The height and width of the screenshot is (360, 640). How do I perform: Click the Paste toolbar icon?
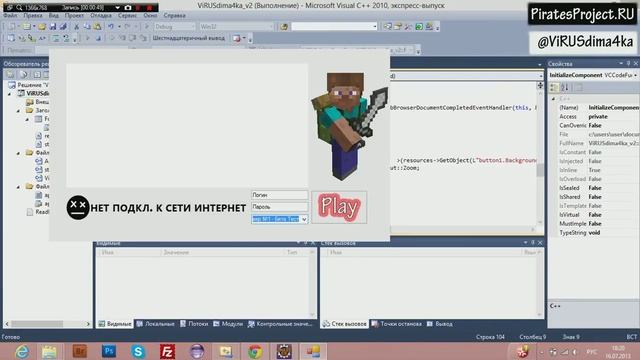[98, 27]
